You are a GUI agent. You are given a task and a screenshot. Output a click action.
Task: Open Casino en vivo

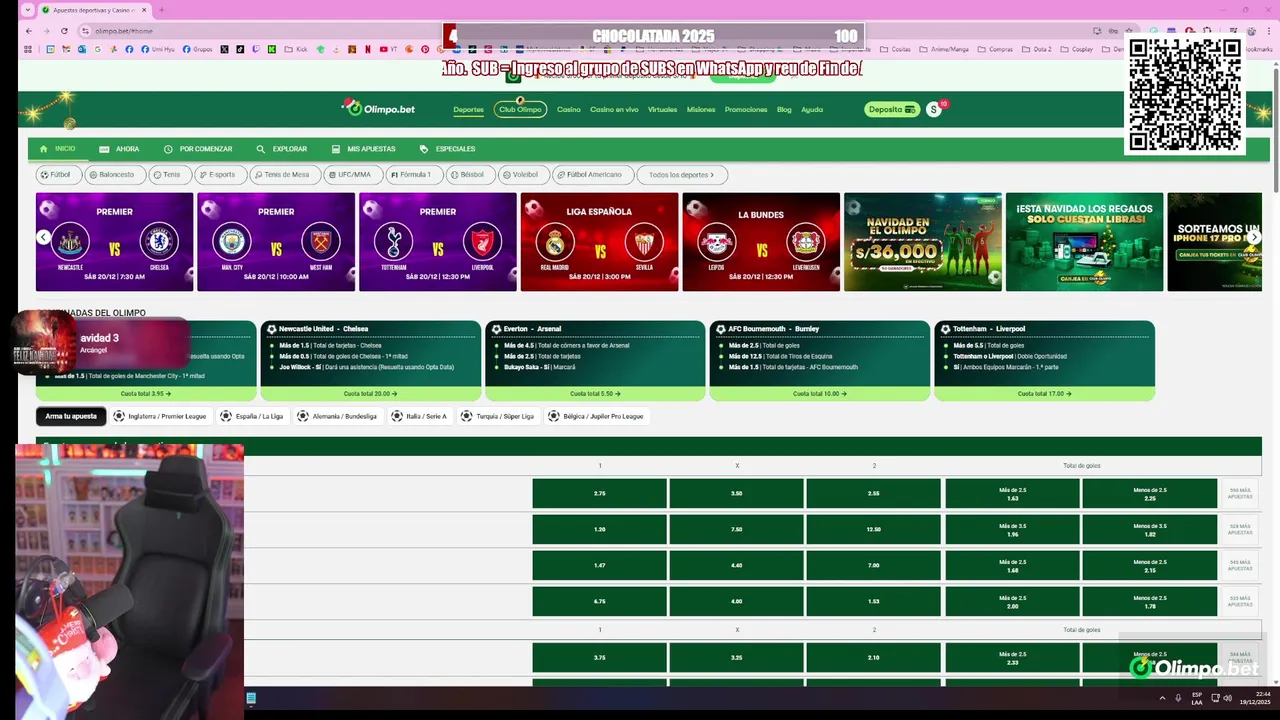(x=614, y=110)
